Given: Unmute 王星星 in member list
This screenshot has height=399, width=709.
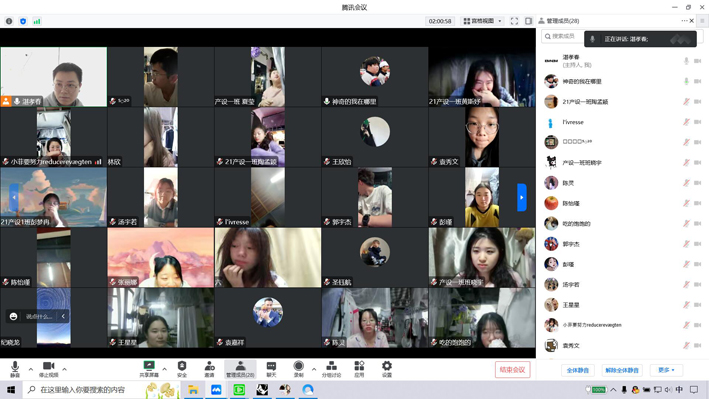Looking at the screenshot, I should [x=686, y=305].
